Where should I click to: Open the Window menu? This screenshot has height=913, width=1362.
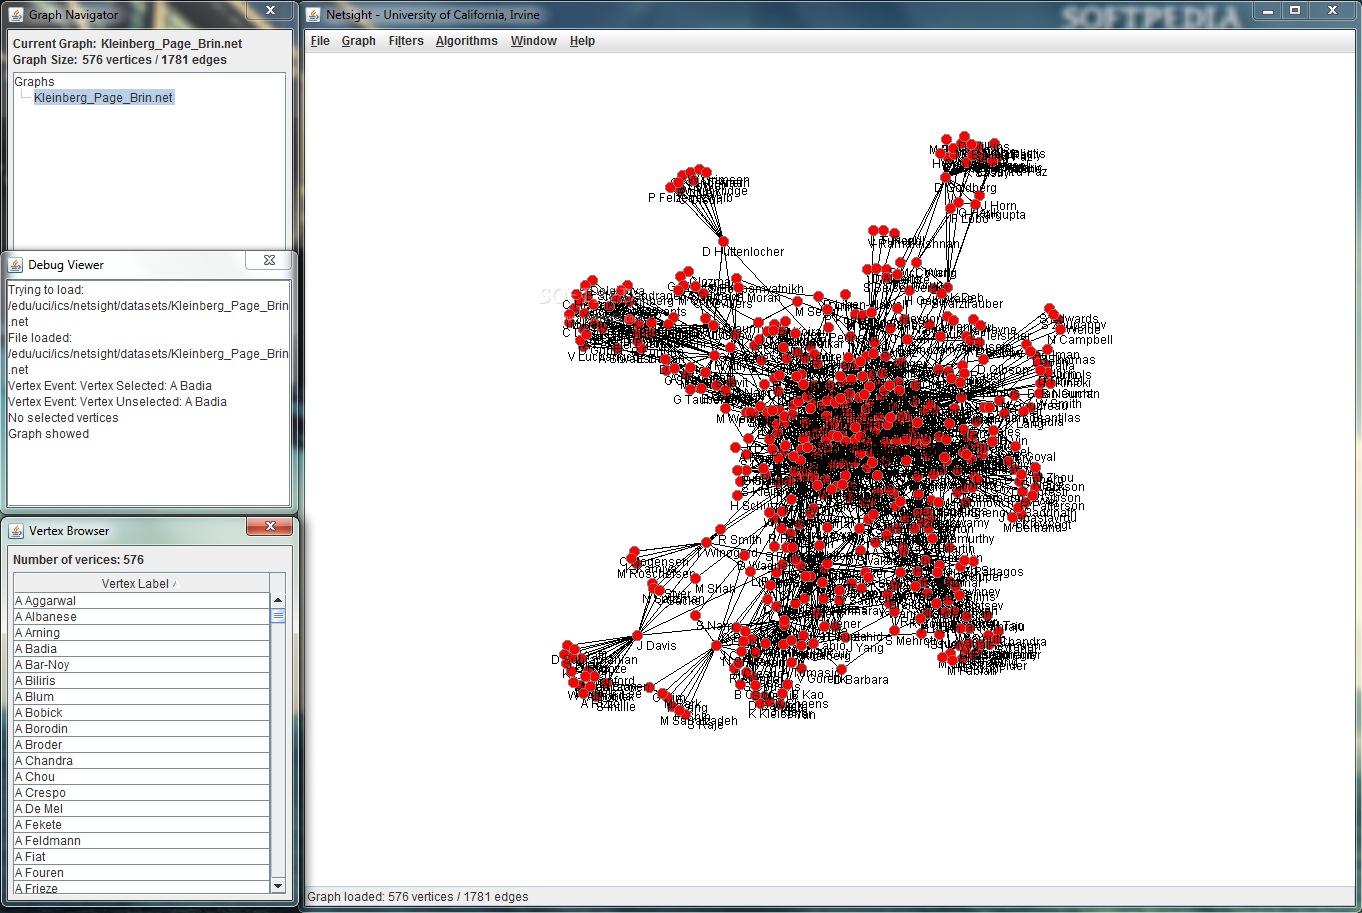(533, 41)
